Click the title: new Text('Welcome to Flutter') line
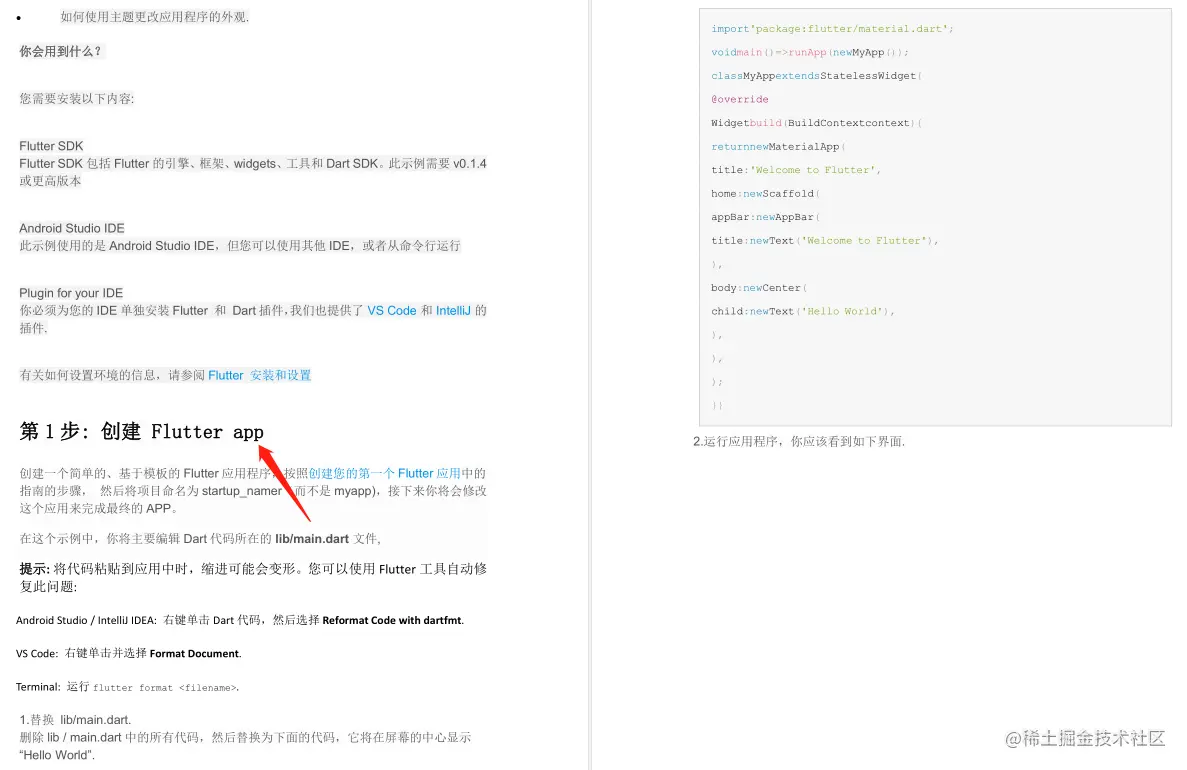The height and width of the screenshot is (770, 1187). (824, 240)
